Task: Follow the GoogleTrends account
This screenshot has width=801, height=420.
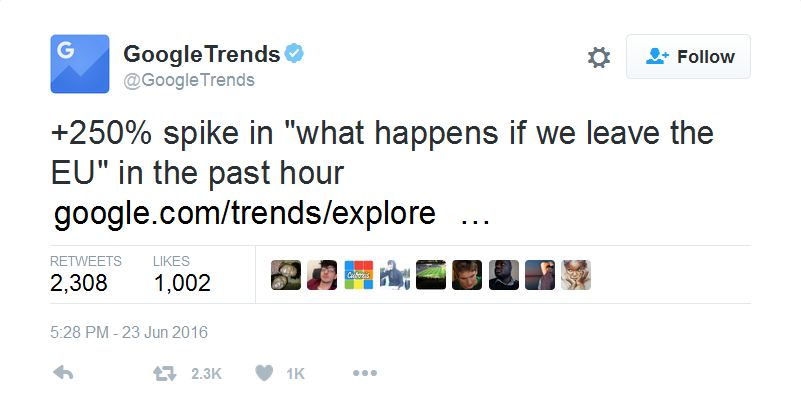Action: 689,57
